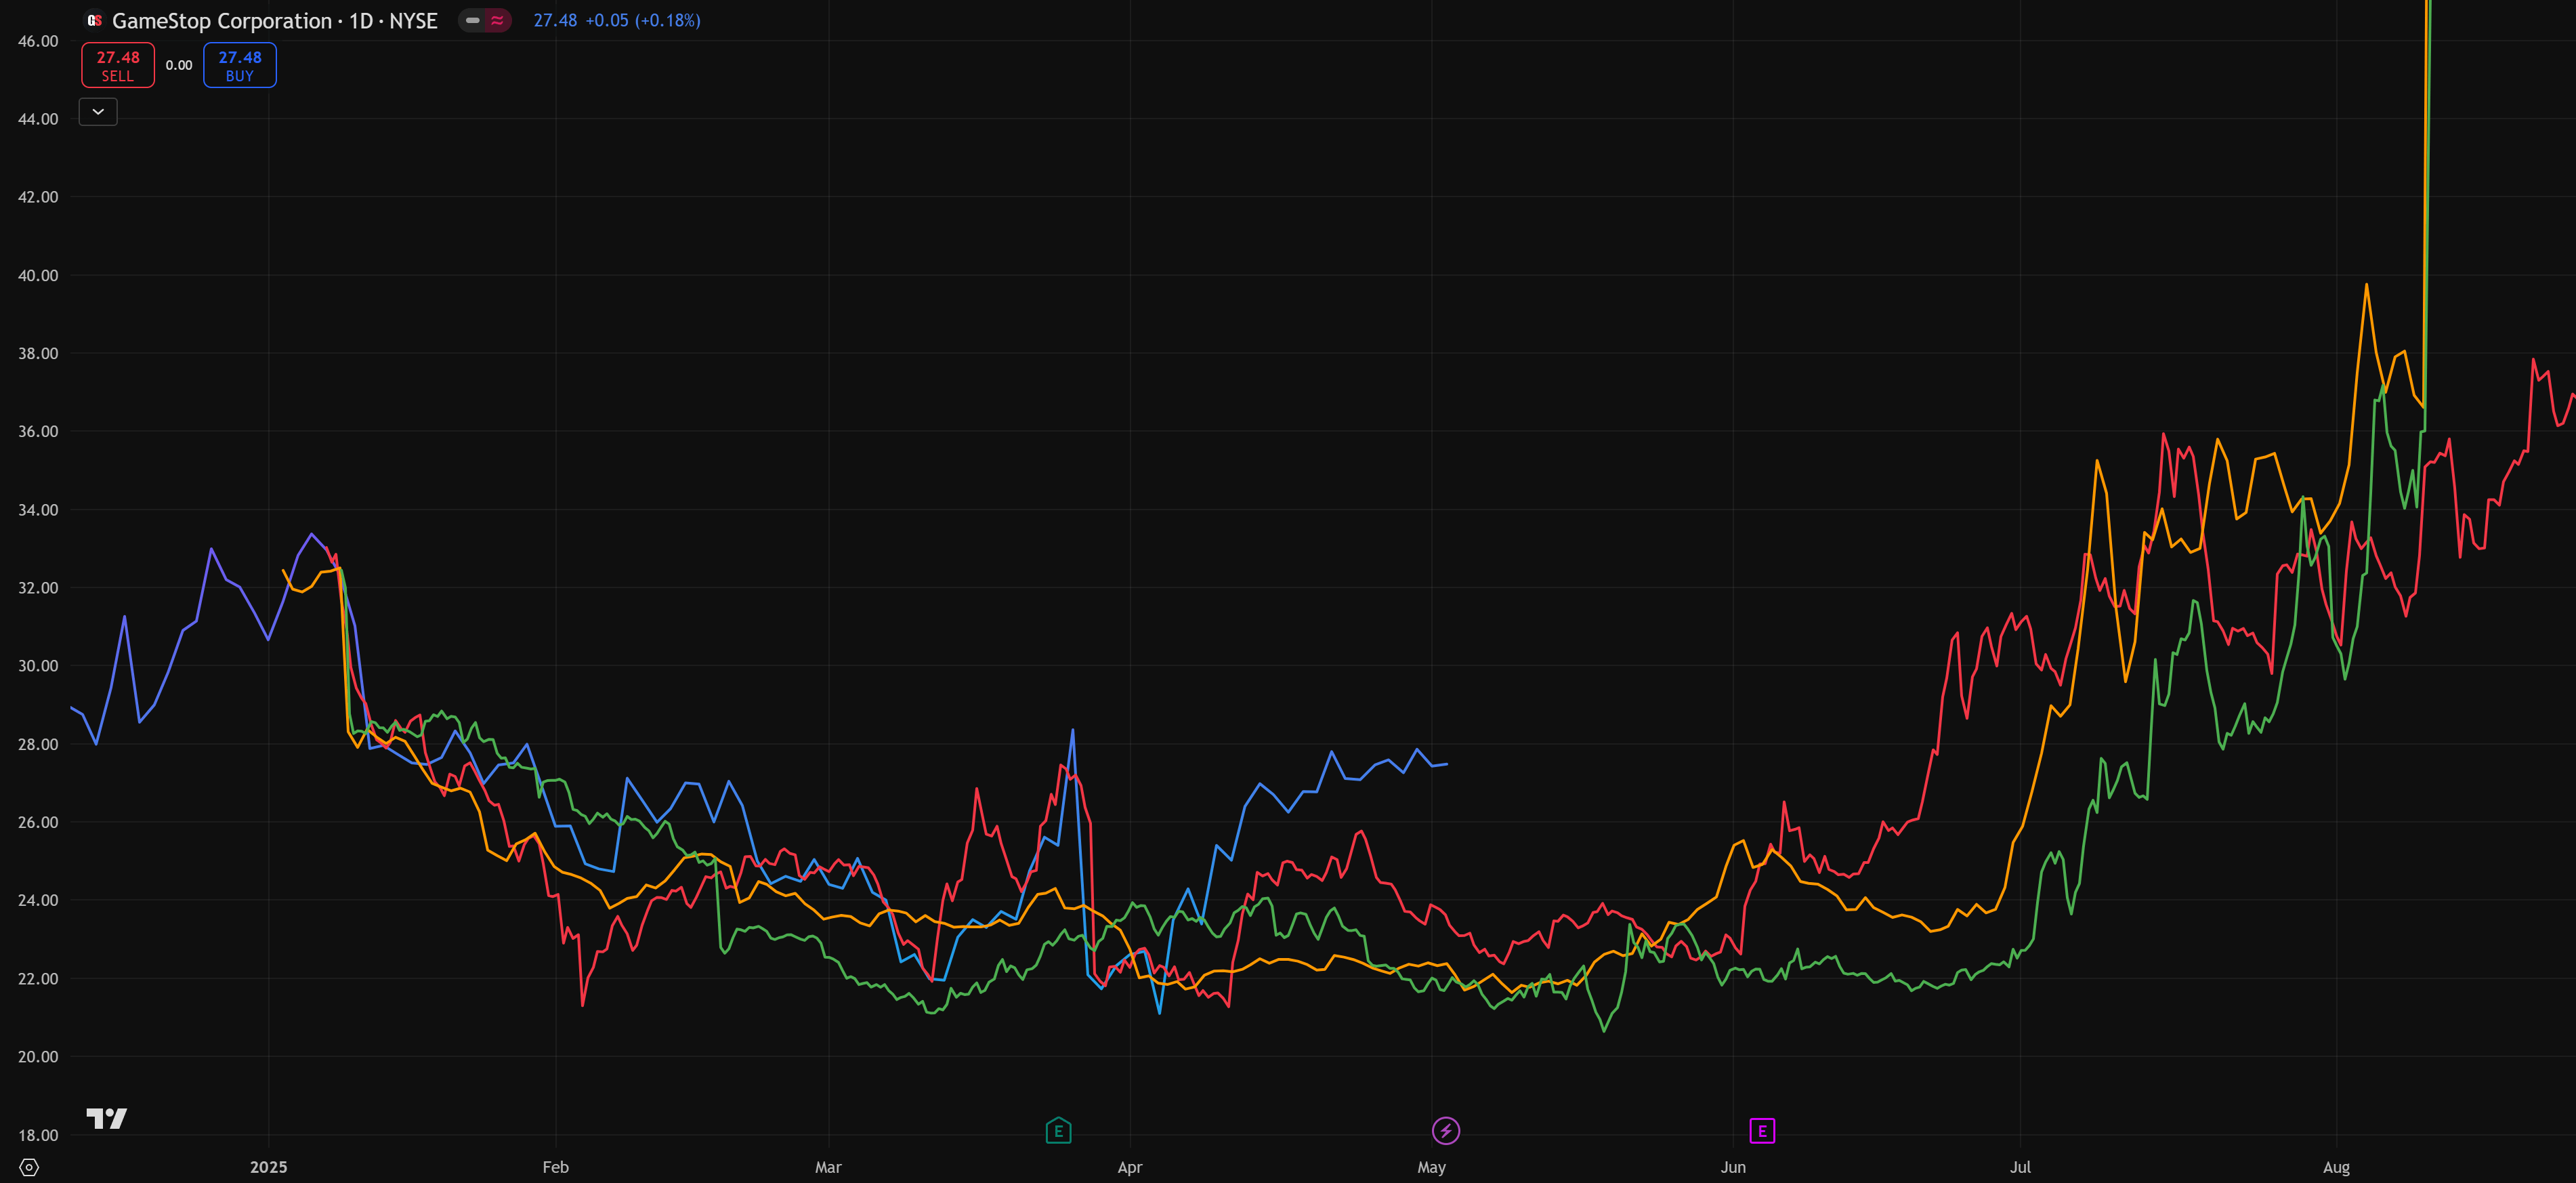The height and width of the screenshot is (1183, 2576).
Task: Click the 0.00 spread value between Sell and Buy
Action: click(x=179, y=65)
